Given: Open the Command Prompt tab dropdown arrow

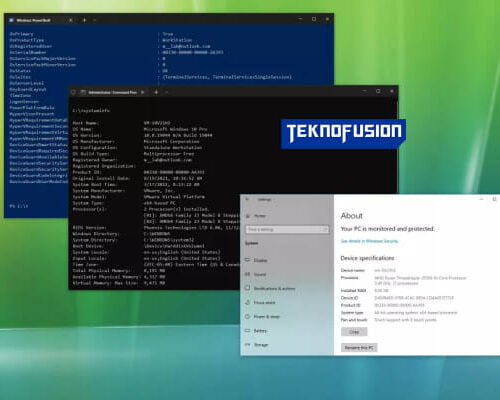Looking at the screenshot, I should pyautogui.click(x=166, y=92).
